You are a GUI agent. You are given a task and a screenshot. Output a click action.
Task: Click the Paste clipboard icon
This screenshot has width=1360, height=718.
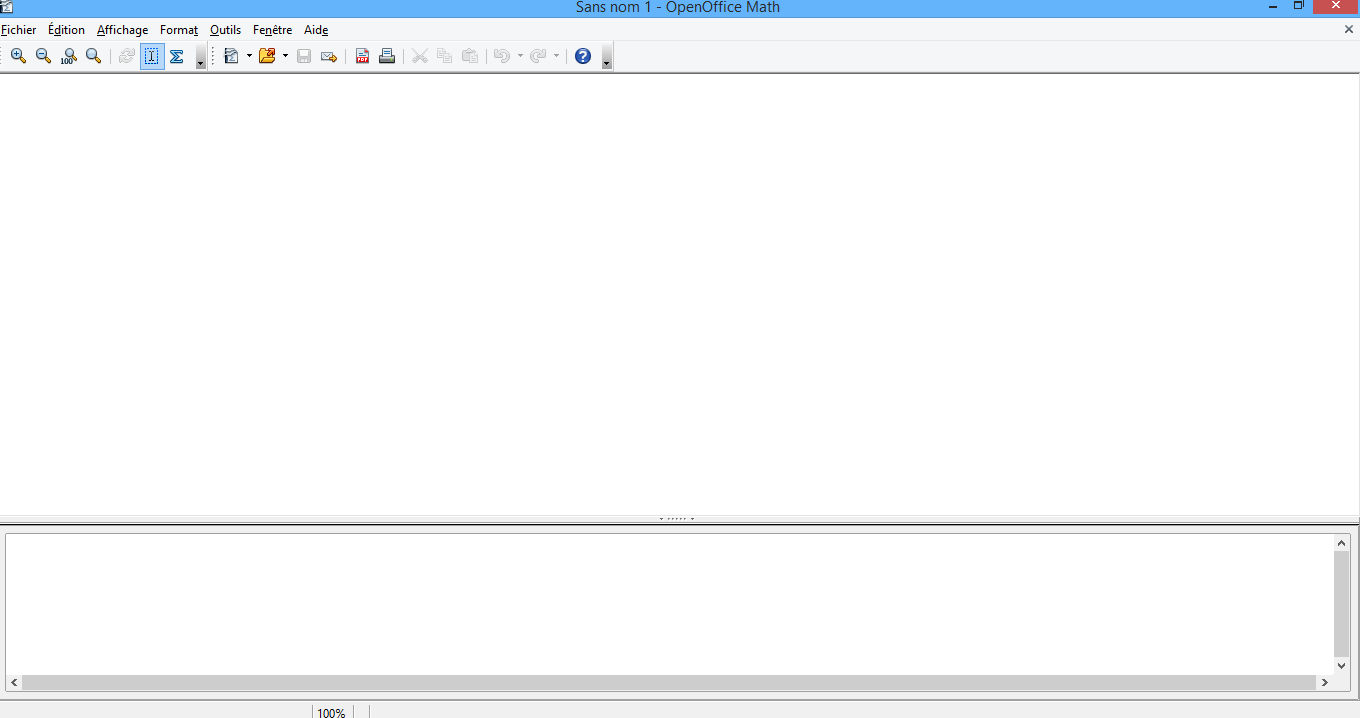(x=470, y=56)
